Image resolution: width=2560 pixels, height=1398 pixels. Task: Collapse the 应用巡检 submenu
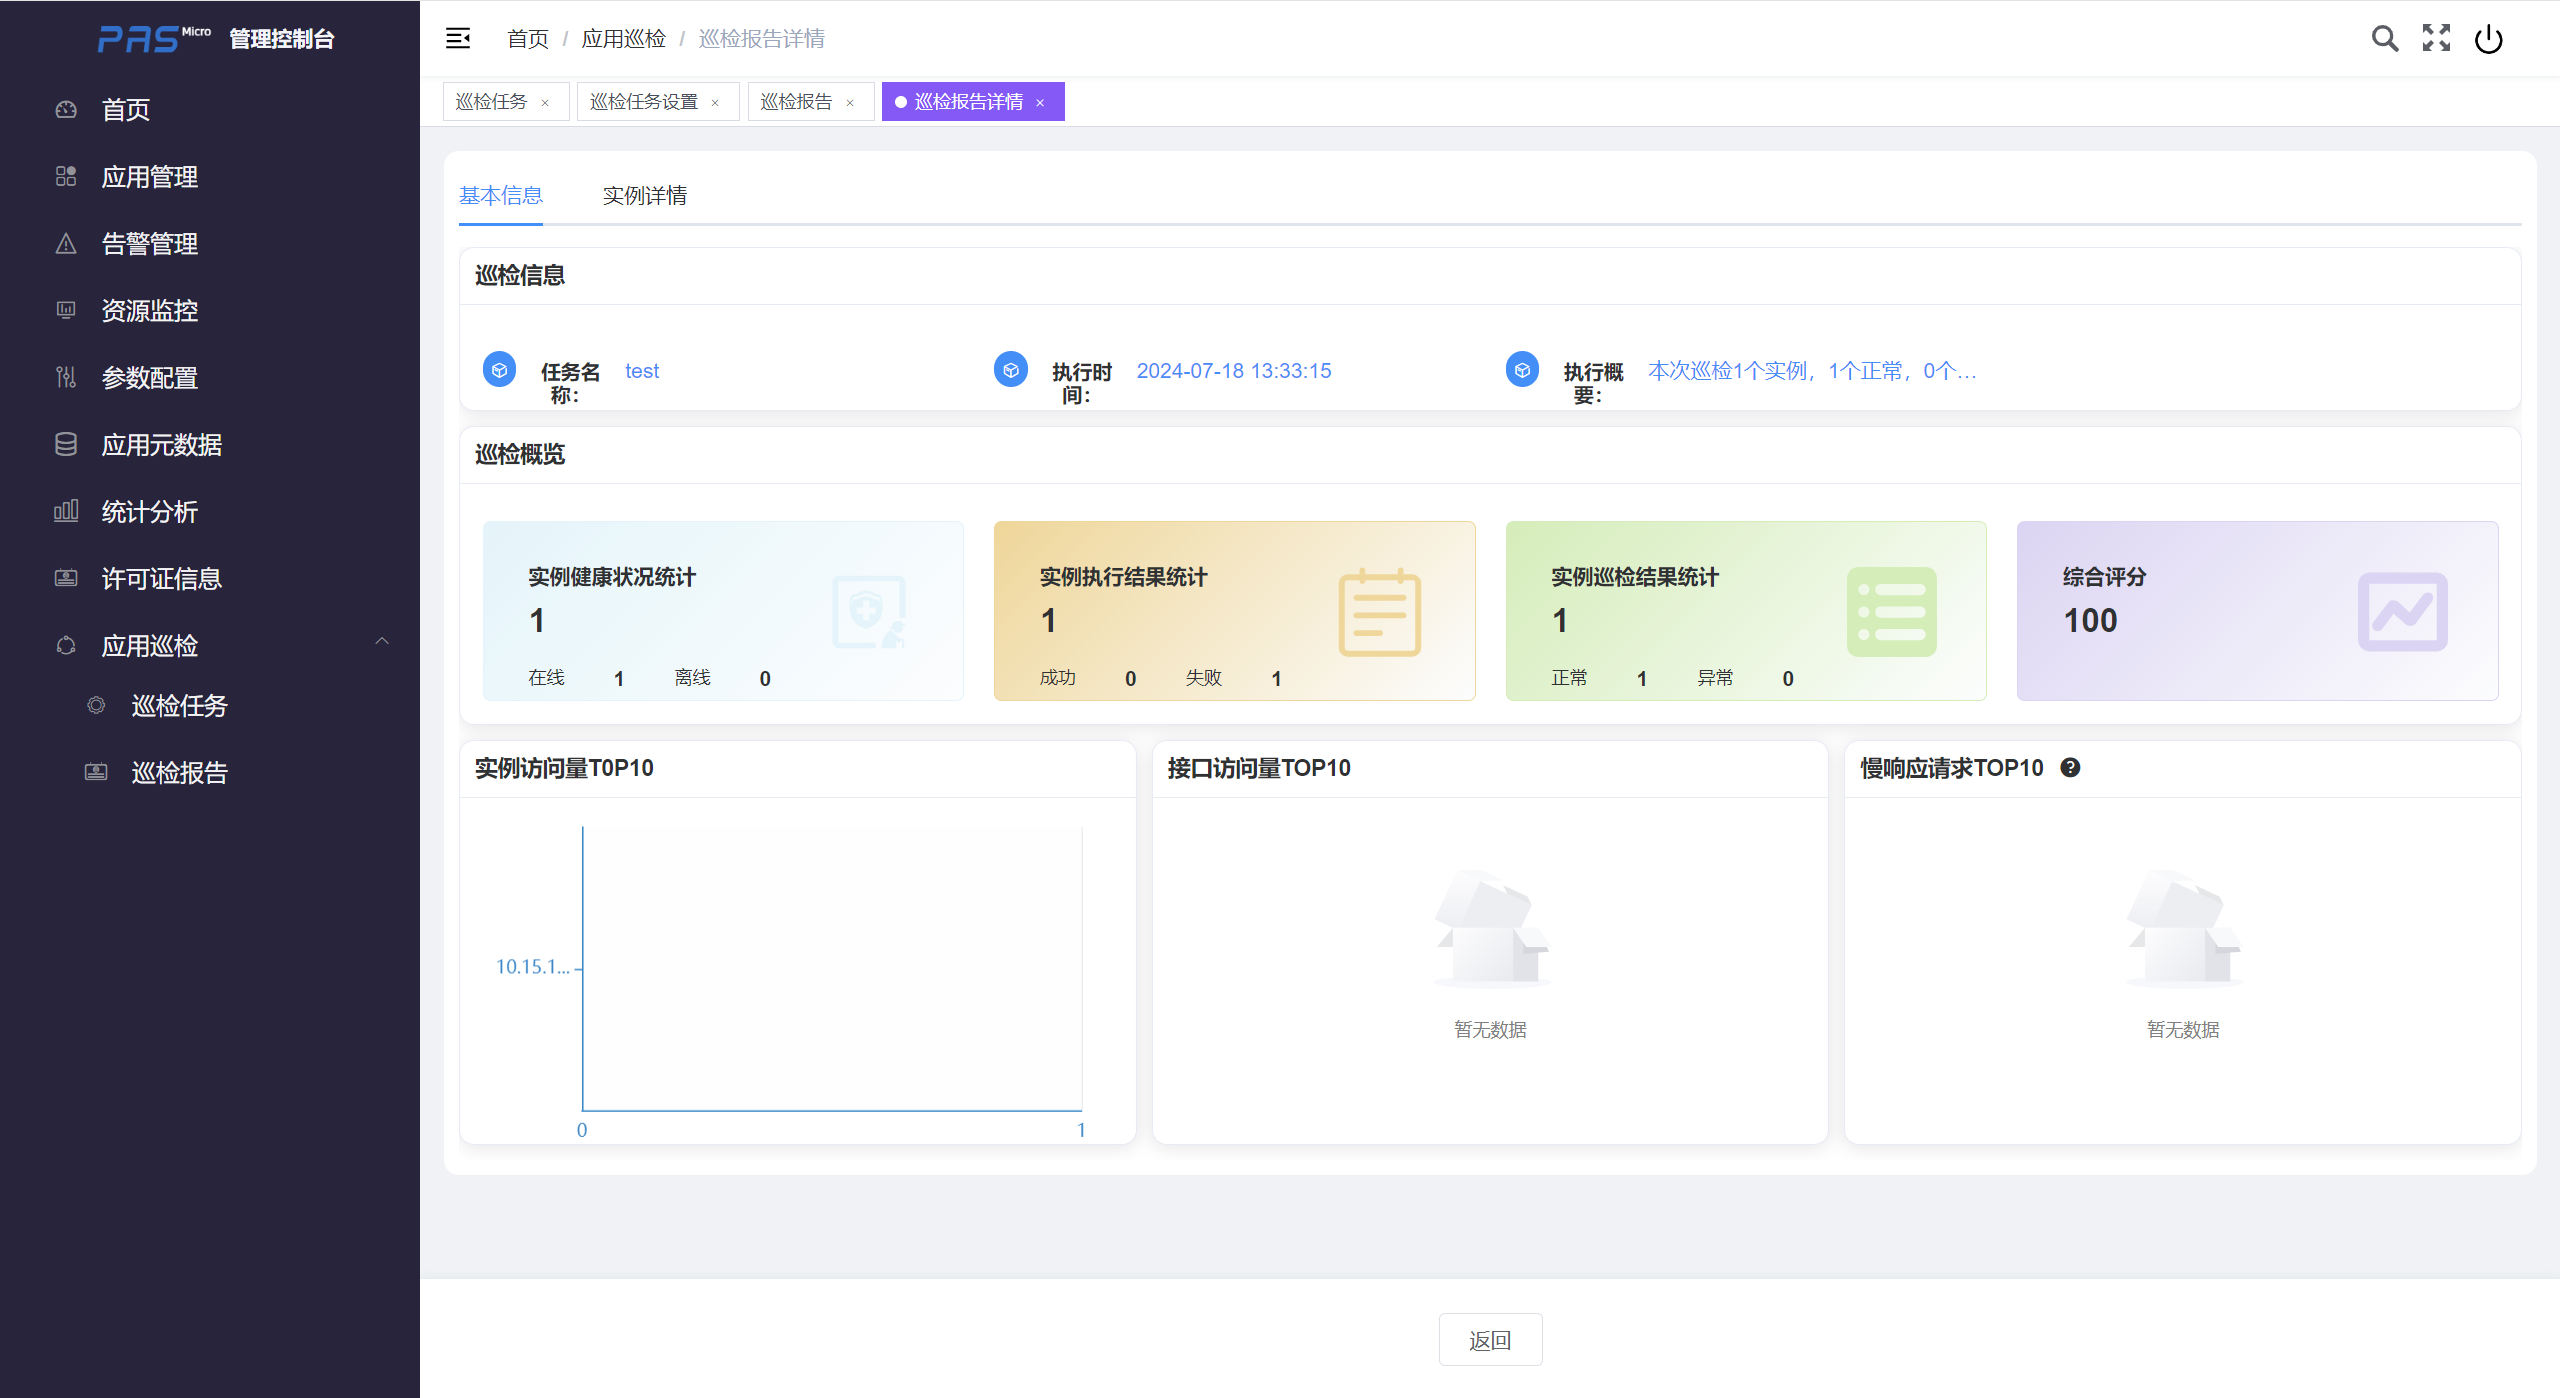coord(381,642)
